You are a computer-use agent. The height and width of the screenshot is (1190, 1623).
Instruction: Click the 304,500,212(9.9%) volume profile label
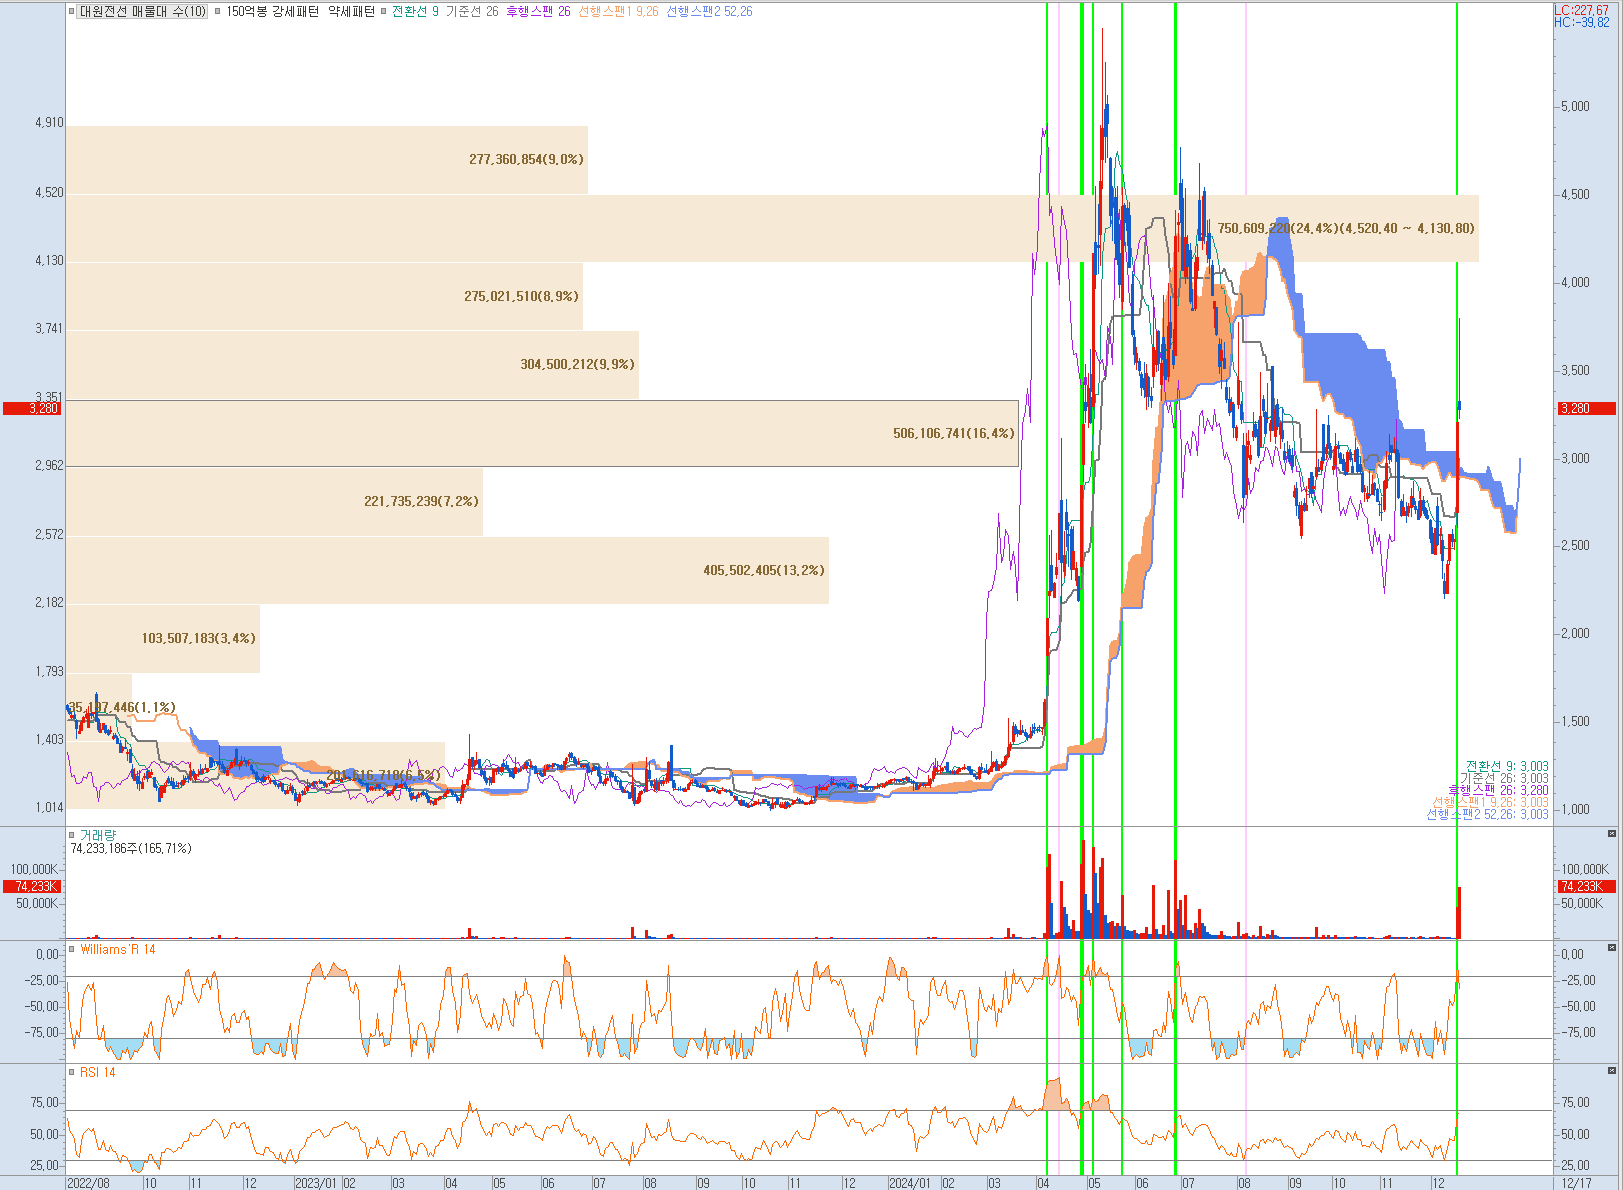577,364
